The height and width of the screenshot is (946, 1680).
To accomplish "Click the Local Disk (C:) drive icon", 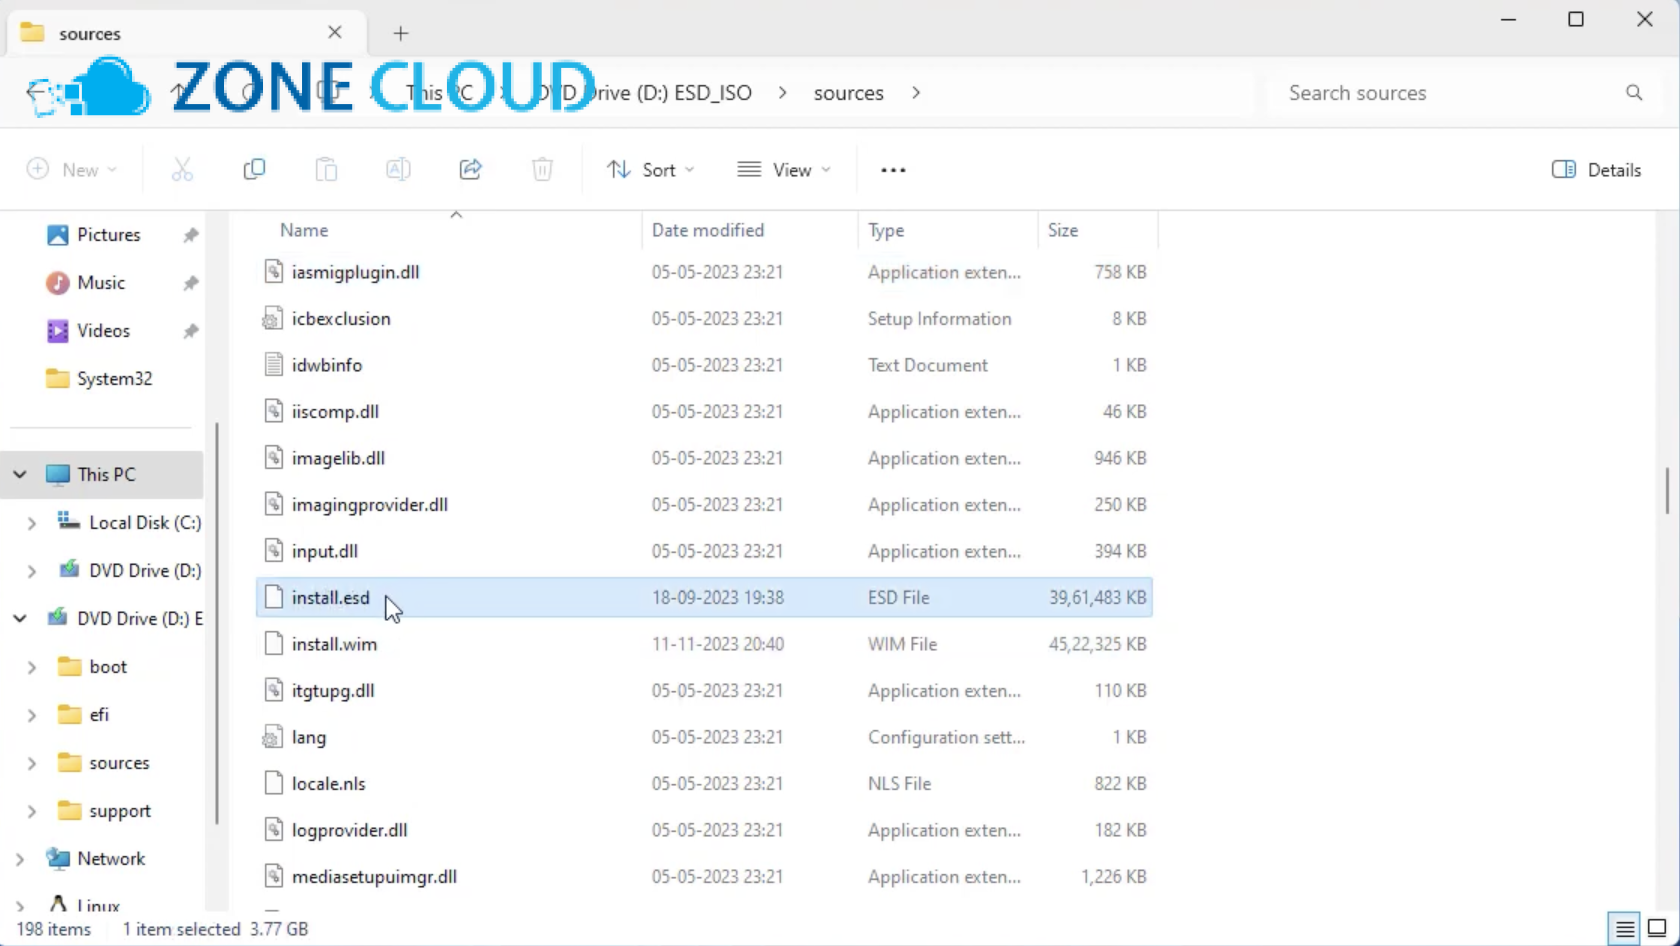I will coord(69,522).
